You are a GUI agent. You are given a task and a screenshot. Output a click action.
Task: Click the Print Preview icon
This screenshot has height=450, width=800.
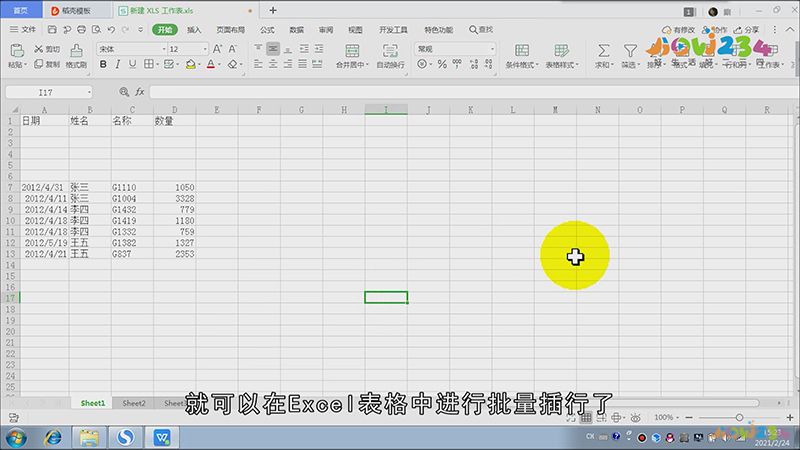tap(96, 30)
